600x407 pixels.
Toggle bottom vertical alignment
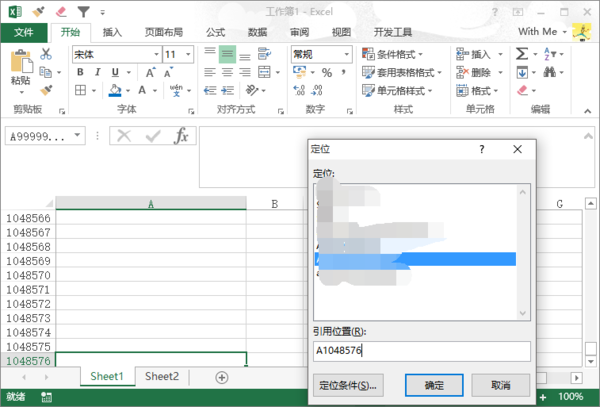245,55
